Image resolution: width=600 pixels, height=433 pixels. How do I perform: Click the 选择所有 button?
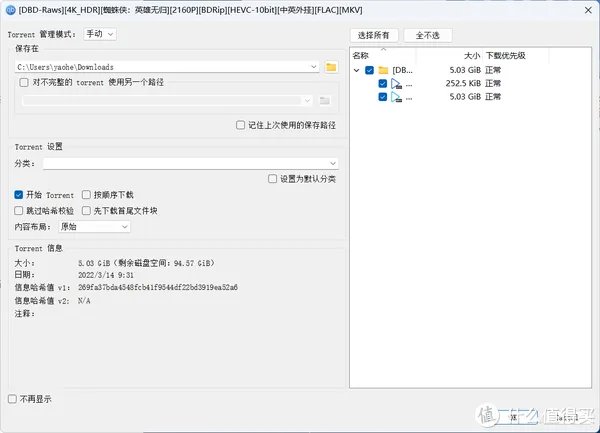pyautogui.click(x=374, y=36)
